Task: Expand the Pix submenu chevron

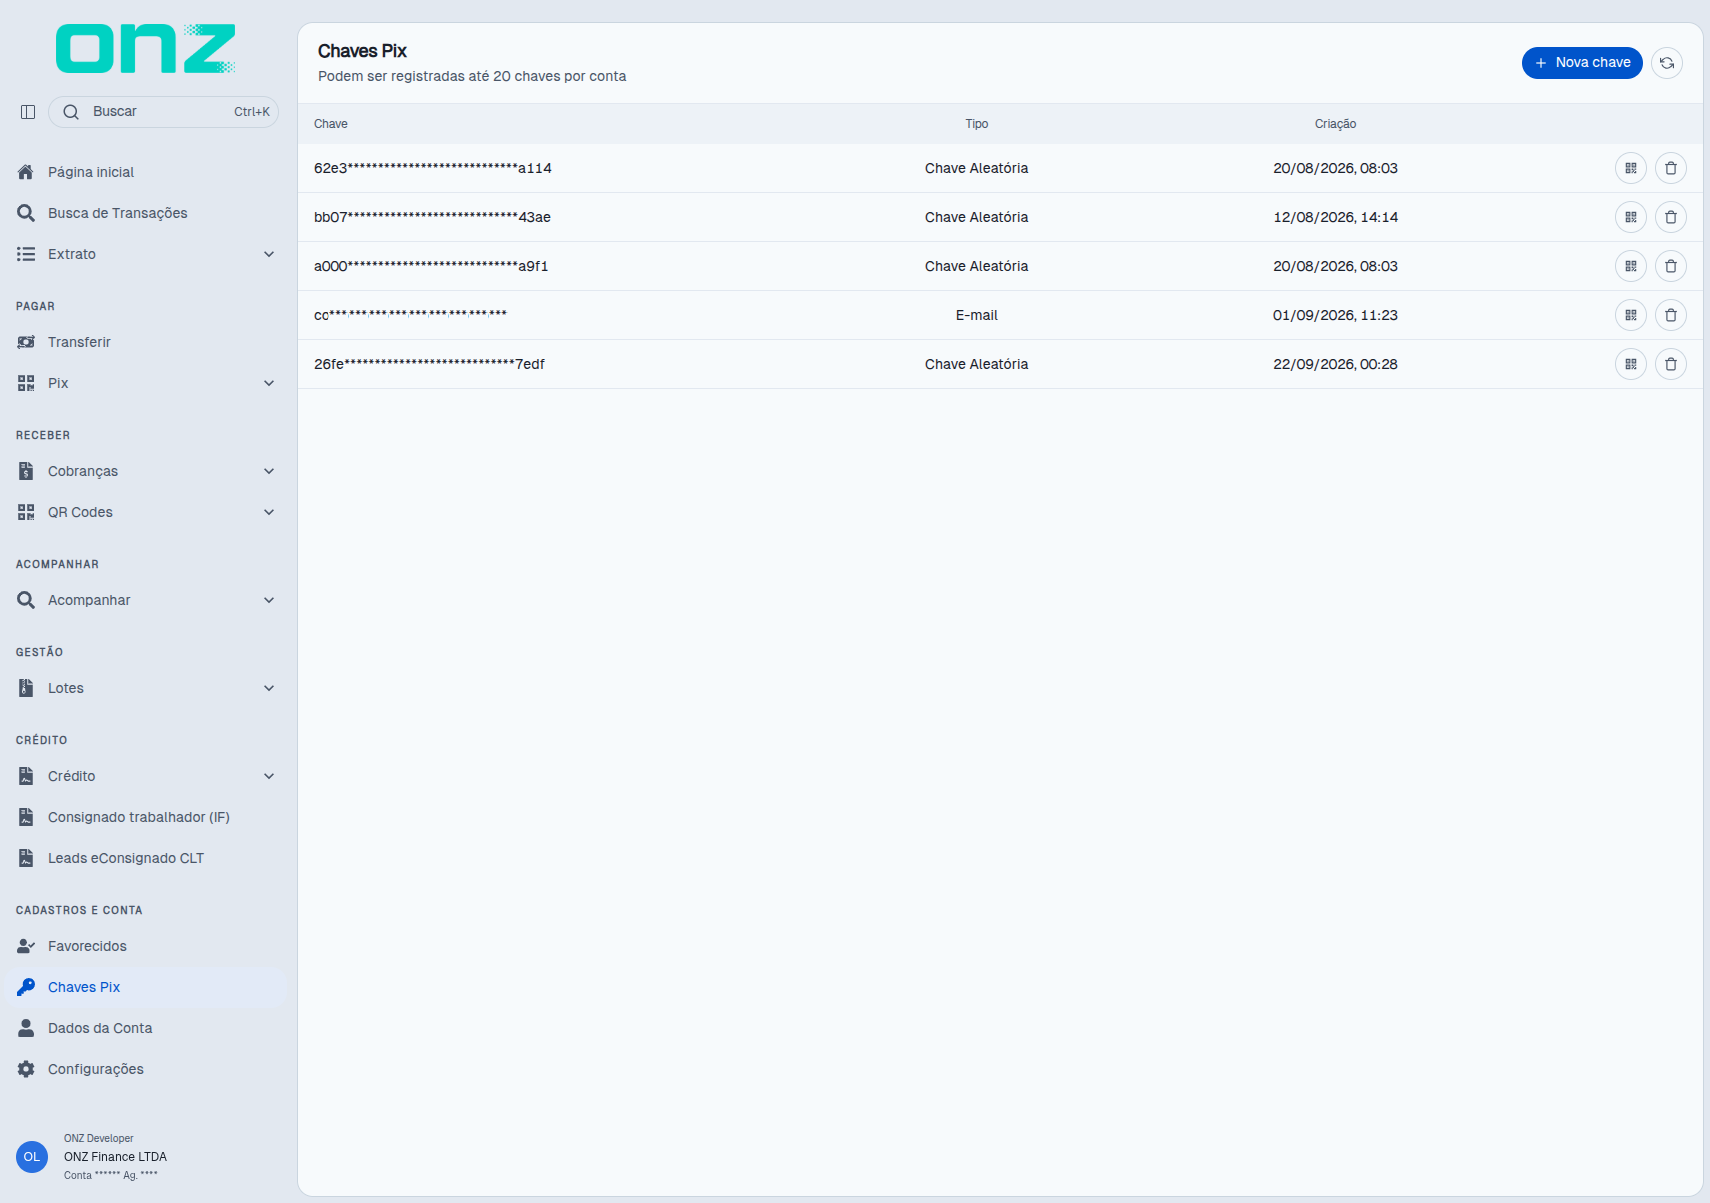Action: point(269,383)
